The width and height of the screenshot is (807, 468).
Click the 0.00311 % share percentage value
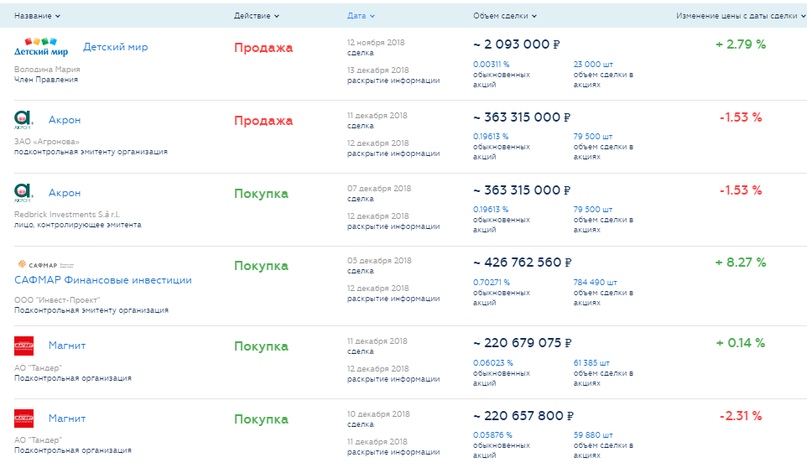pos(491,64)
